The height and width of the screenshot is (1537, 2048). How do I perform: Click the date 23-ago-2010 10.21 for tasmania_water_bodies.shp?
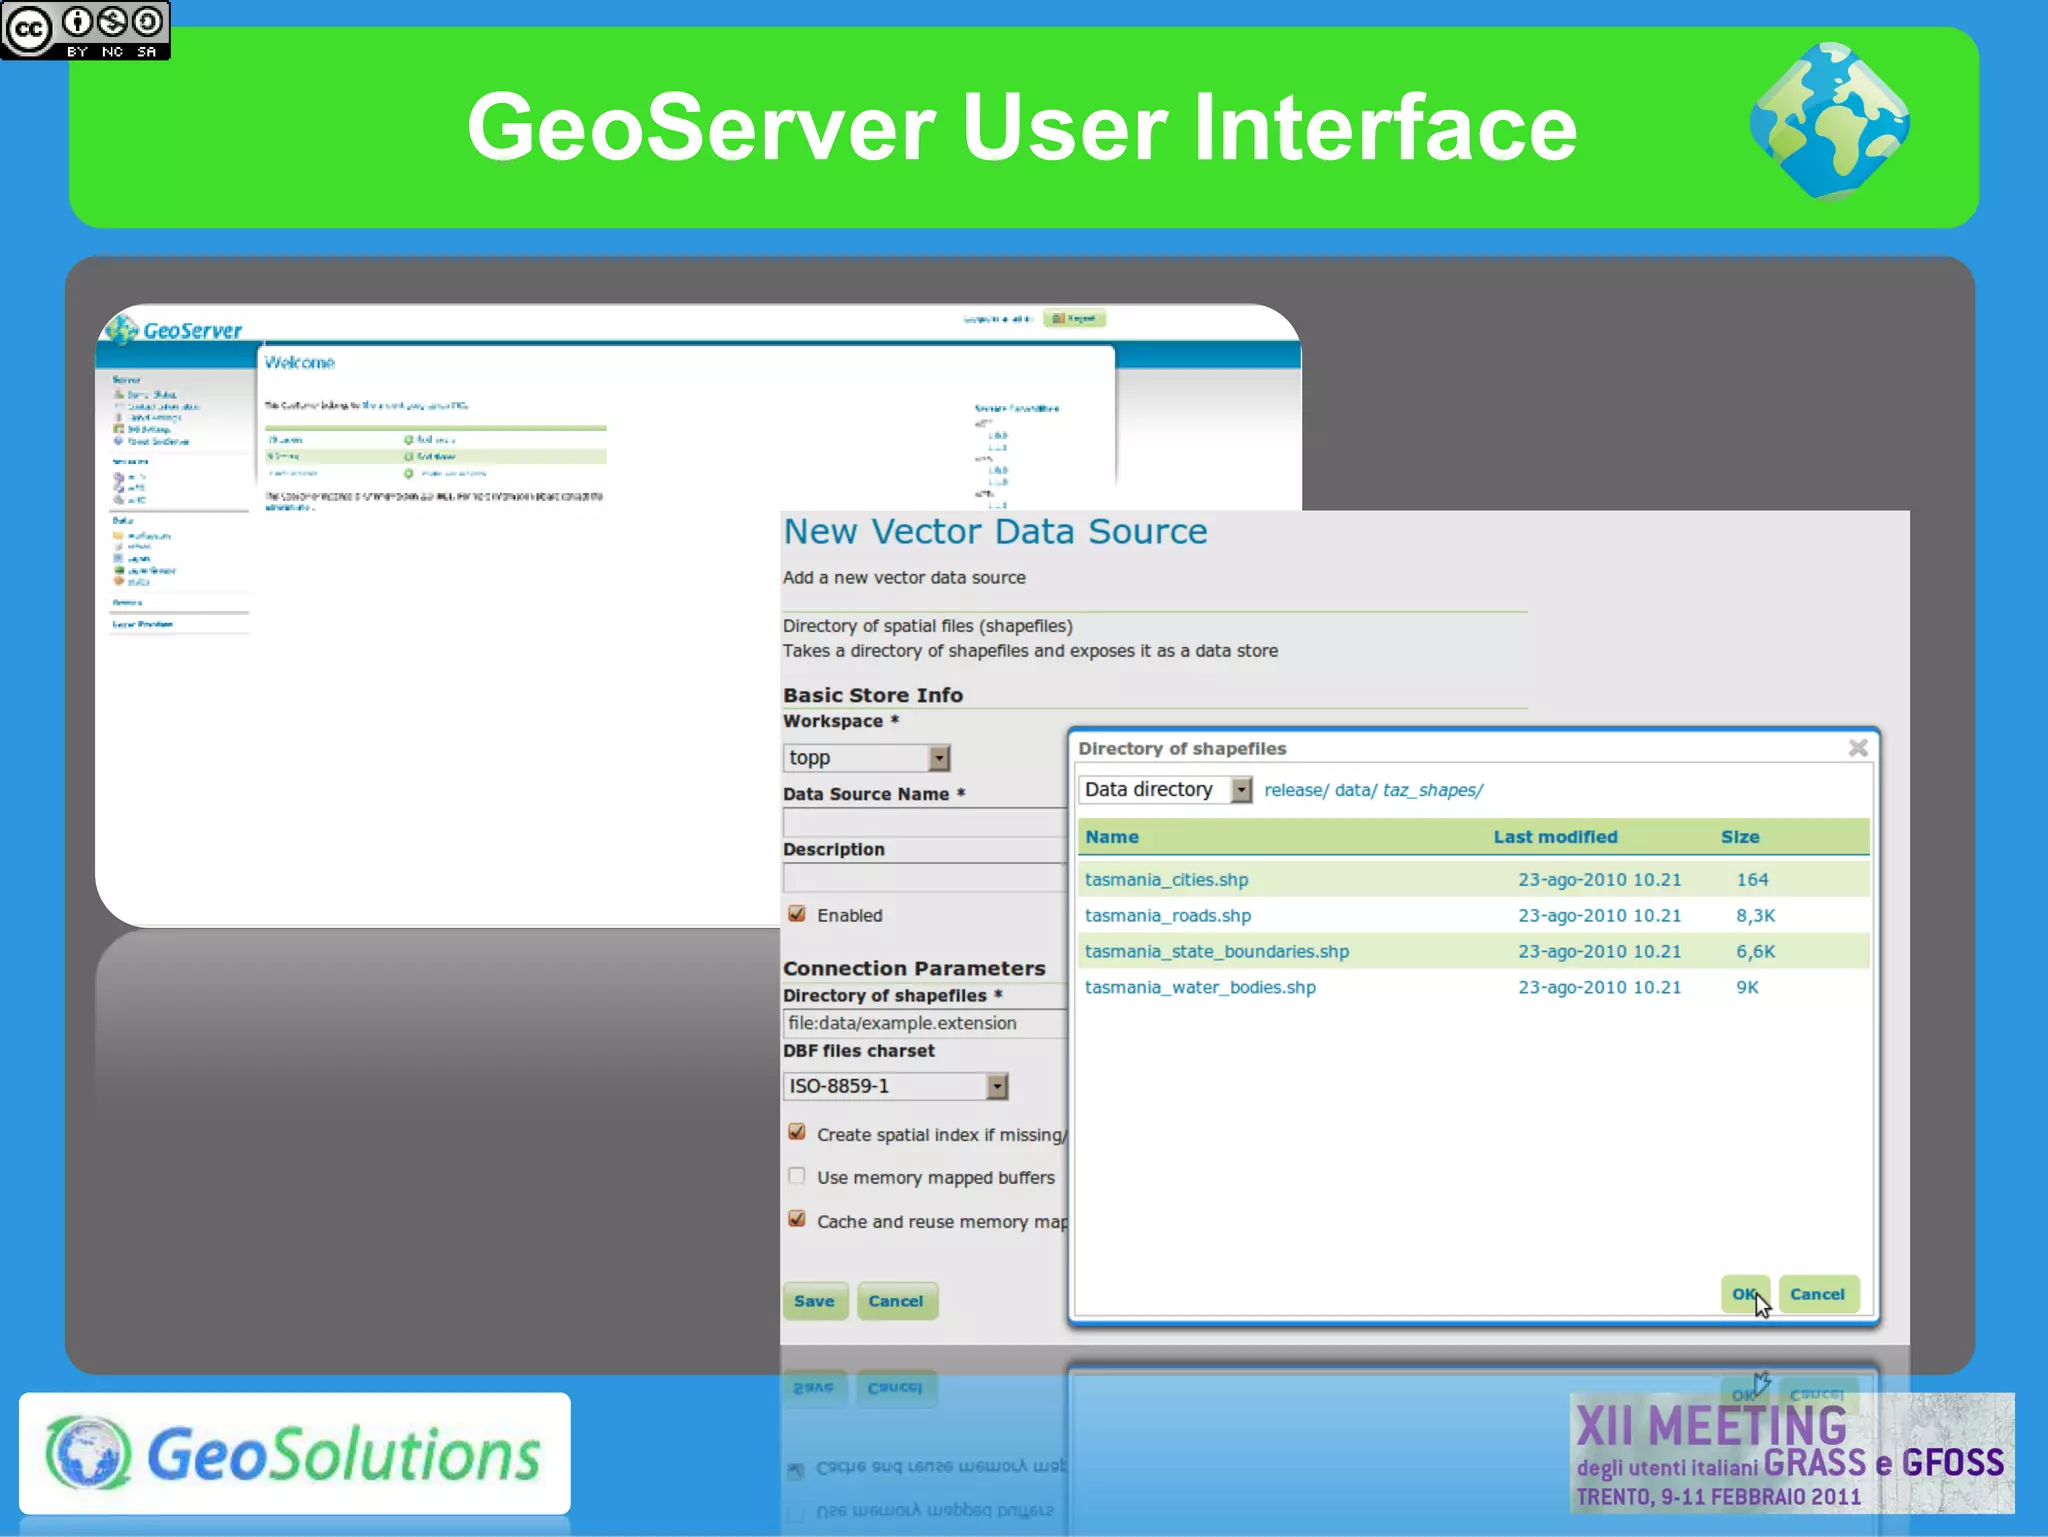coord(1600,988)
